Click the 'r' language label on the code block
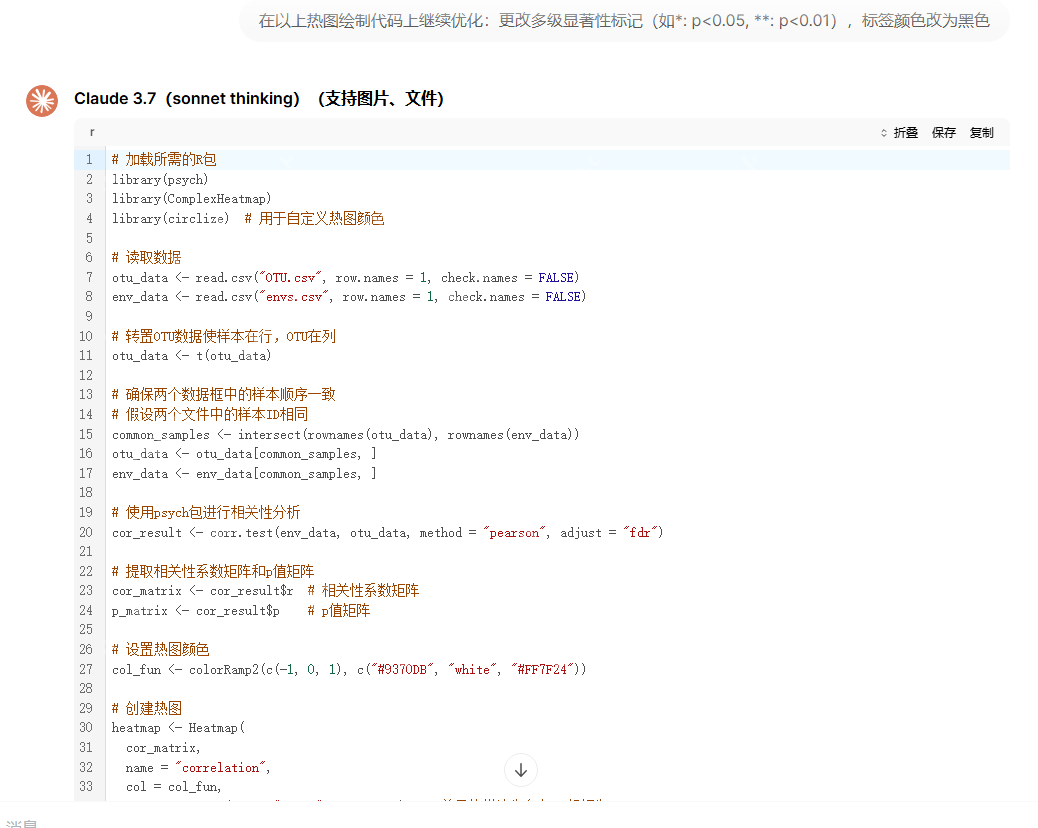The height and width of the screenshot is (828, 1038). tap(92, 131)
